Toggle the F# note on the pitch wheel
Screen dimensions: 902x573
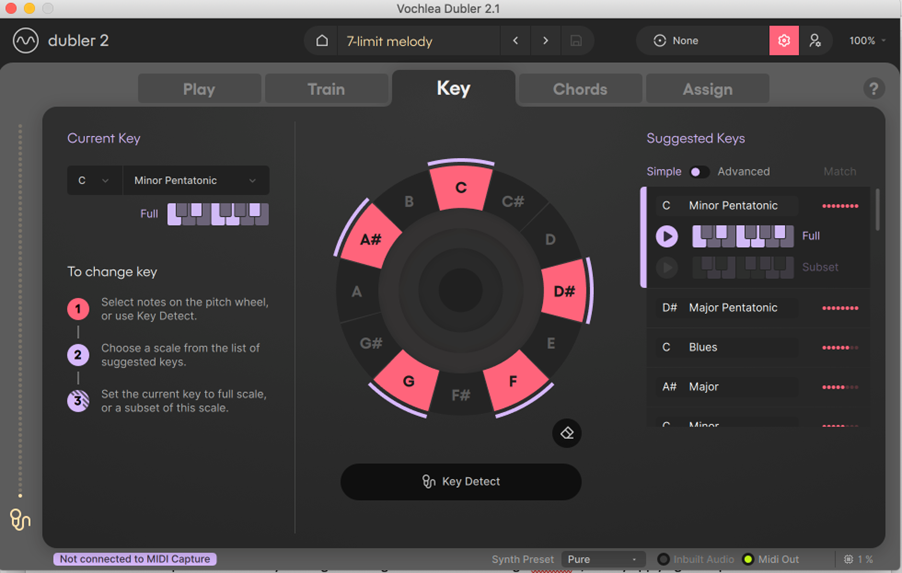(461, 395)
